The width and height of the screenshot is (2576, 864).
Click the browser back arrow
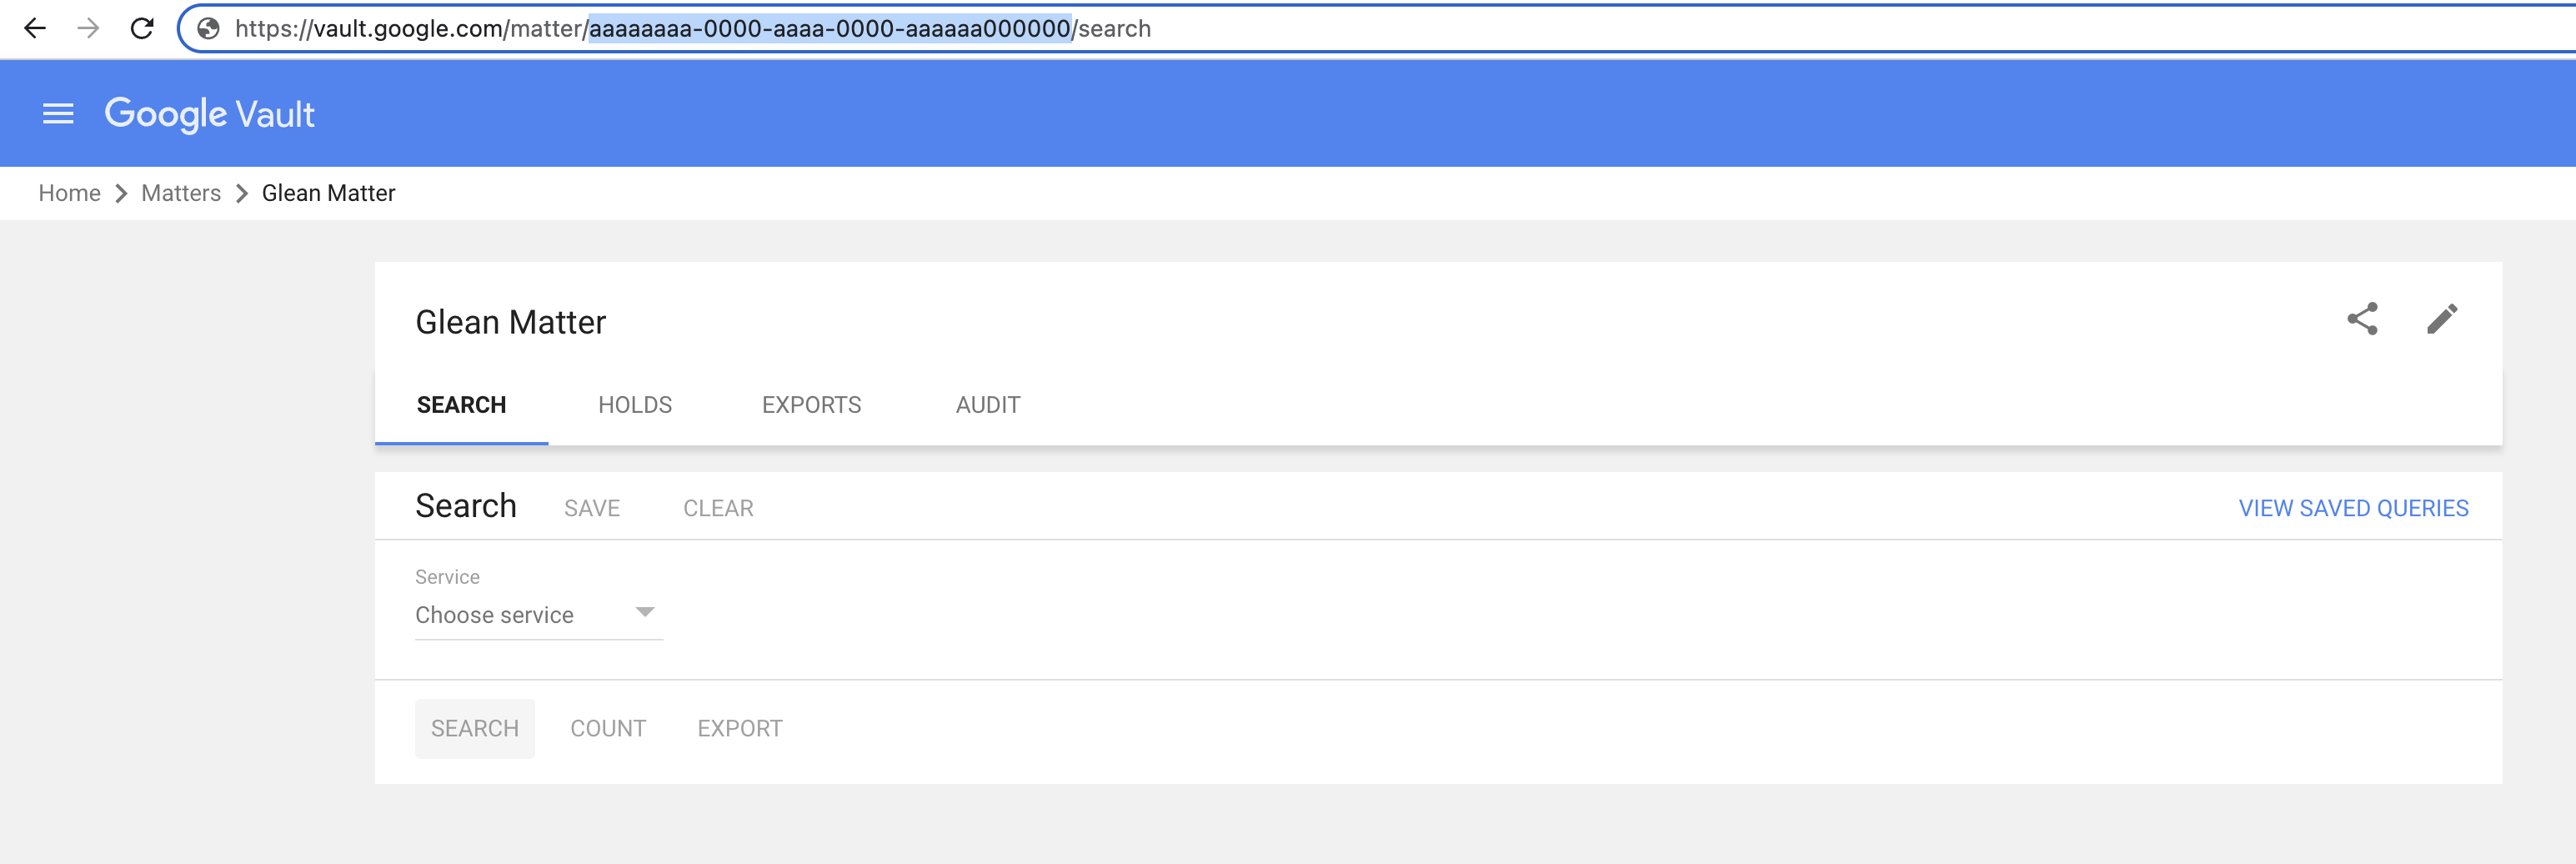pos(35,28)
